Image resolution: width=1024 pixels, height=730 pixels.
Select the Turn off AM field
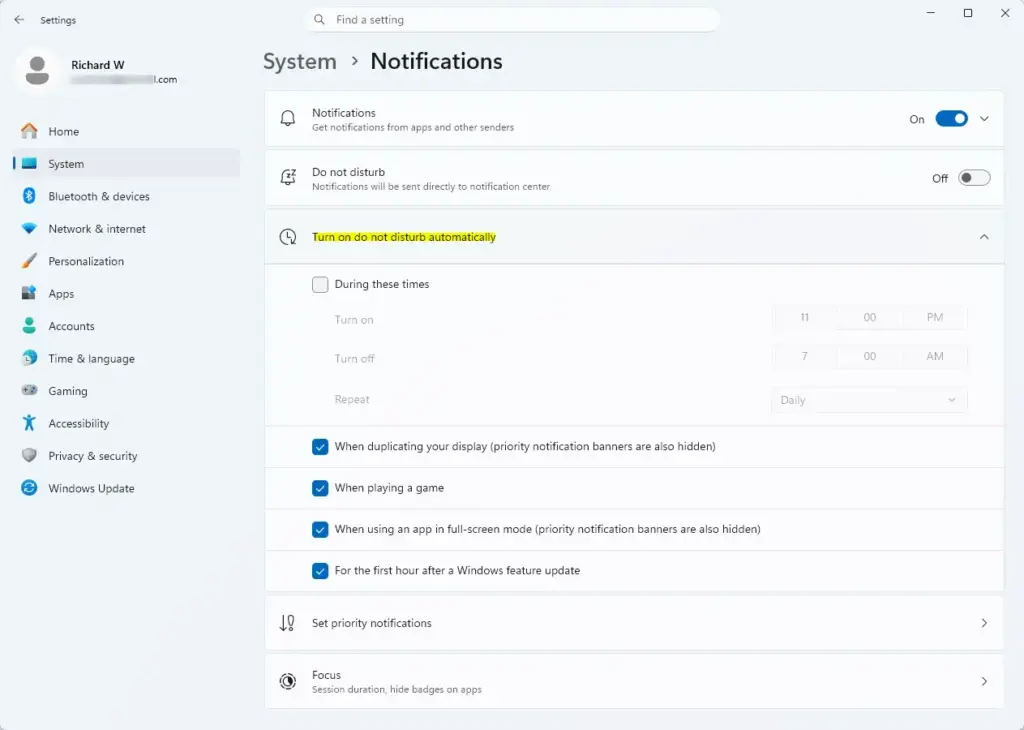click(935, 357)
